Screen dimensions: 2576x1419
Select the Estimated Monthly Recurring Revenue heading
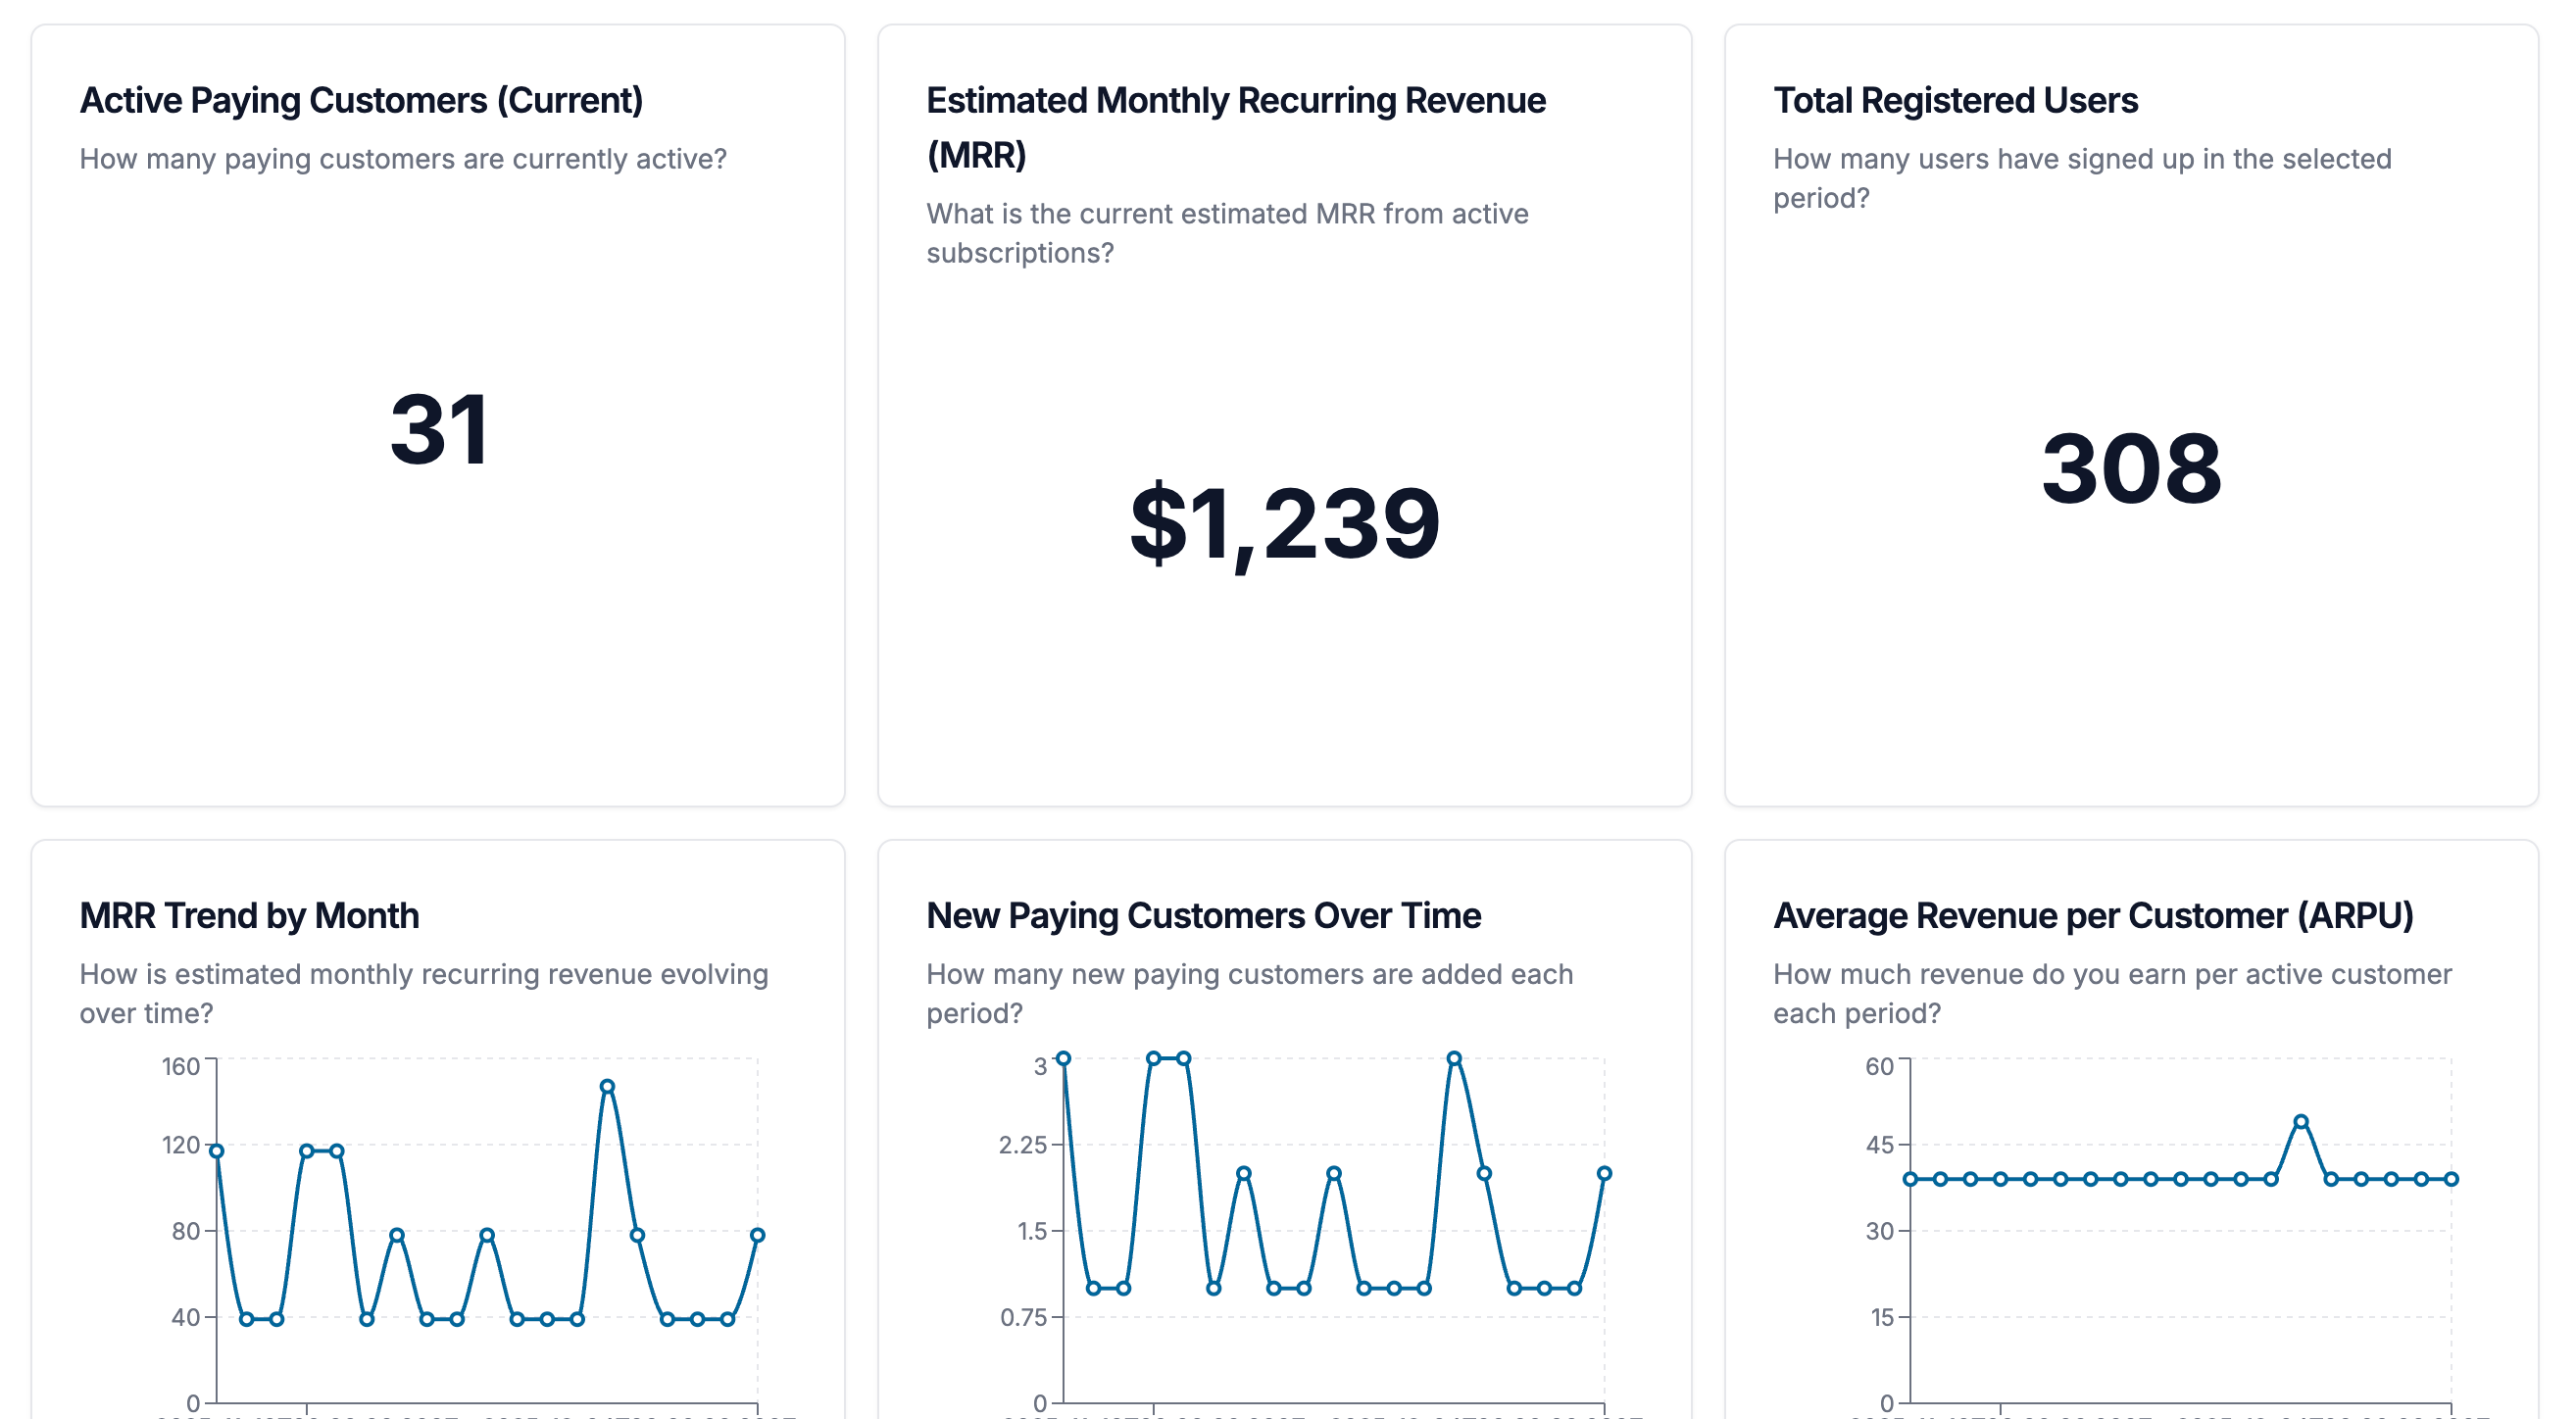[x=1235, y=101]
